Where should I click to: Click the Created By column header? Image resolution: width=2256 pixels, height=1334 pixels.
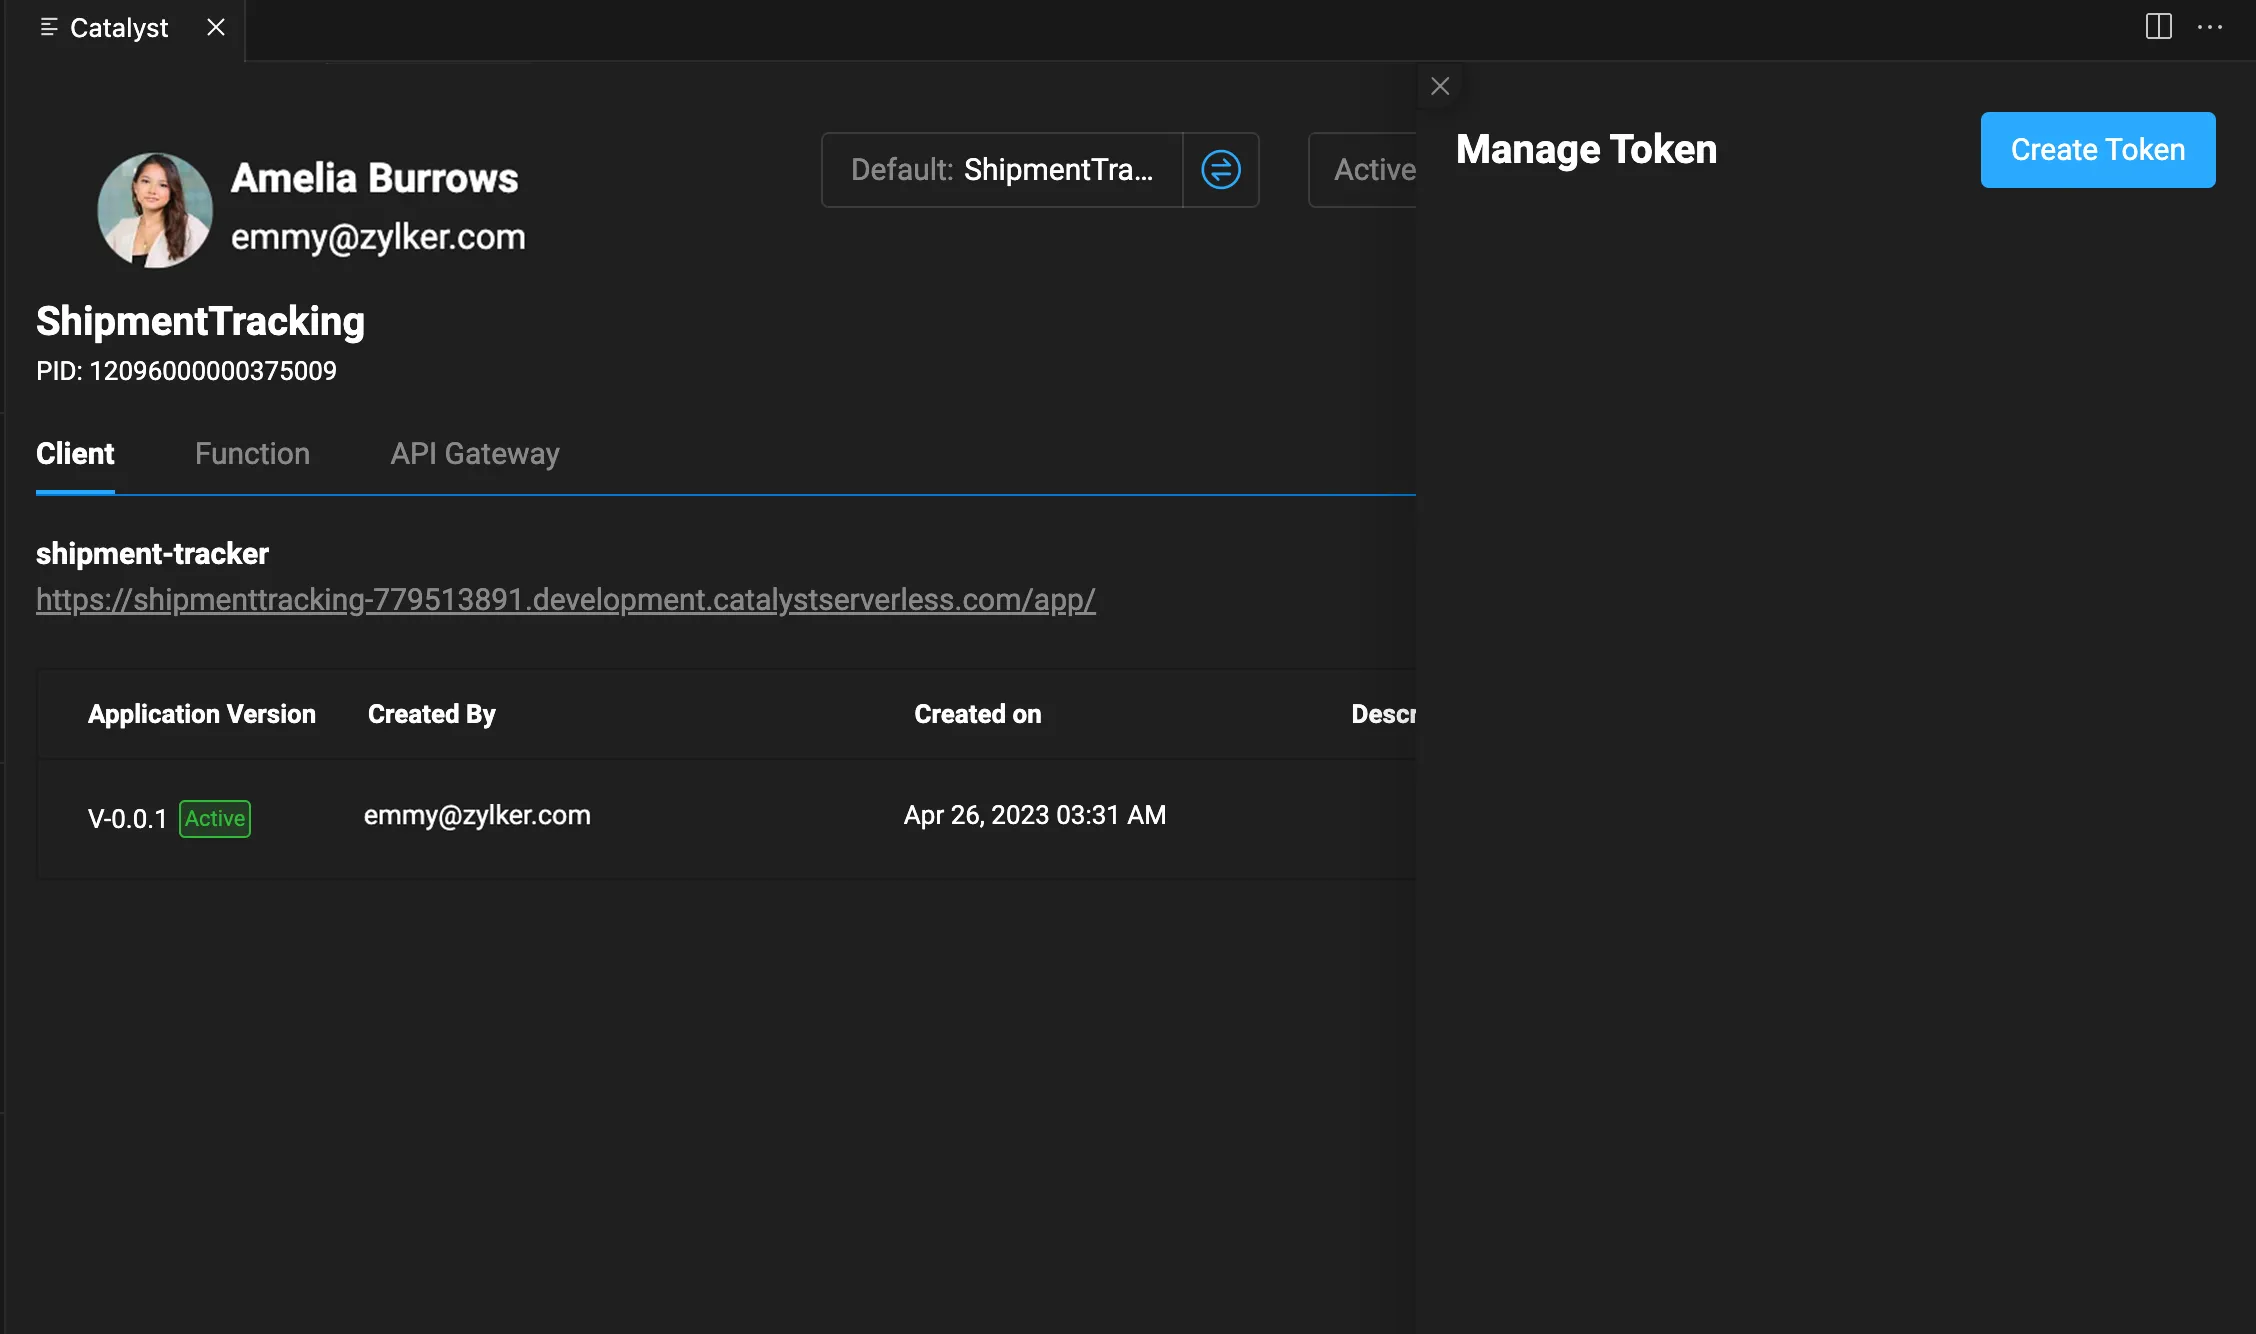pos(432,714)
